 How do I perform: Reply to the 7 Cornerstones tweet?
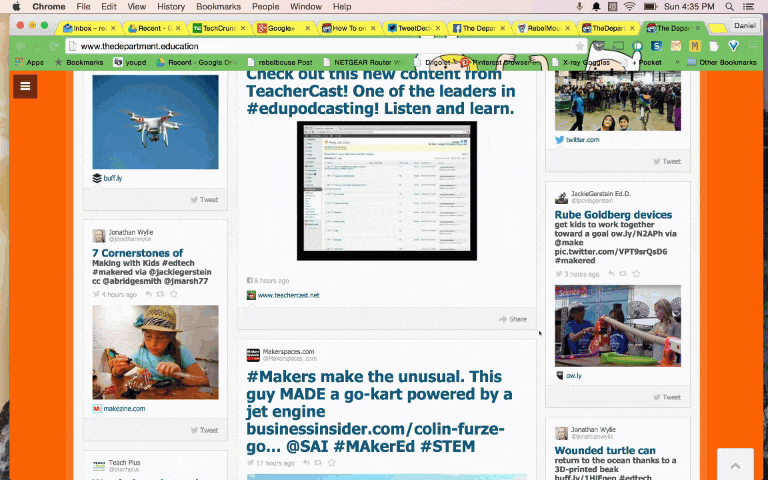coord(148,294)
